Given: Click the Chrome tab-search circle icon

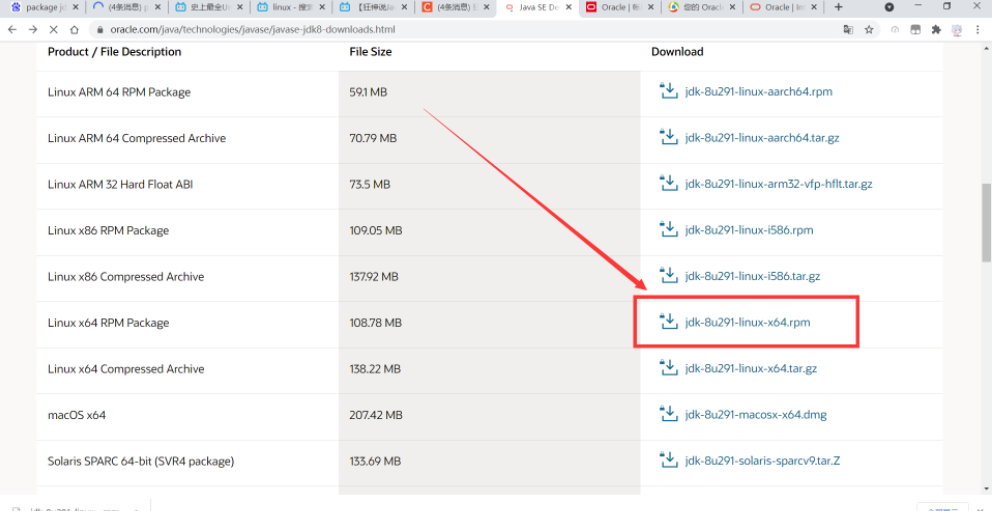Looking at the screenshot, I should [889, 8].
